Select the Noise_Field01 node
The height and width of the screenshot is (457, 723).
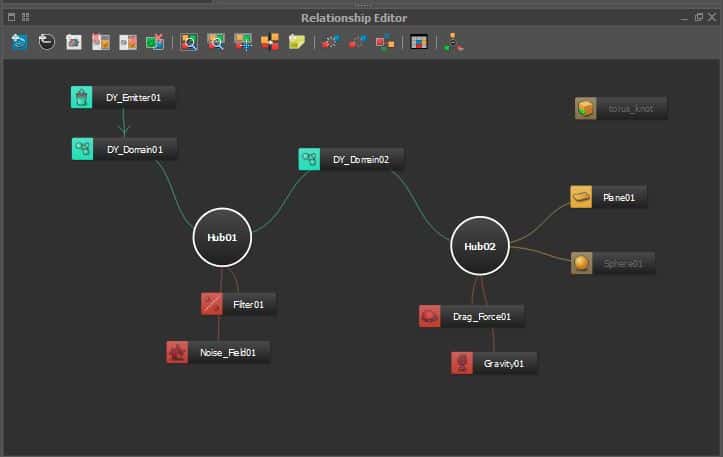click(218, 352)
